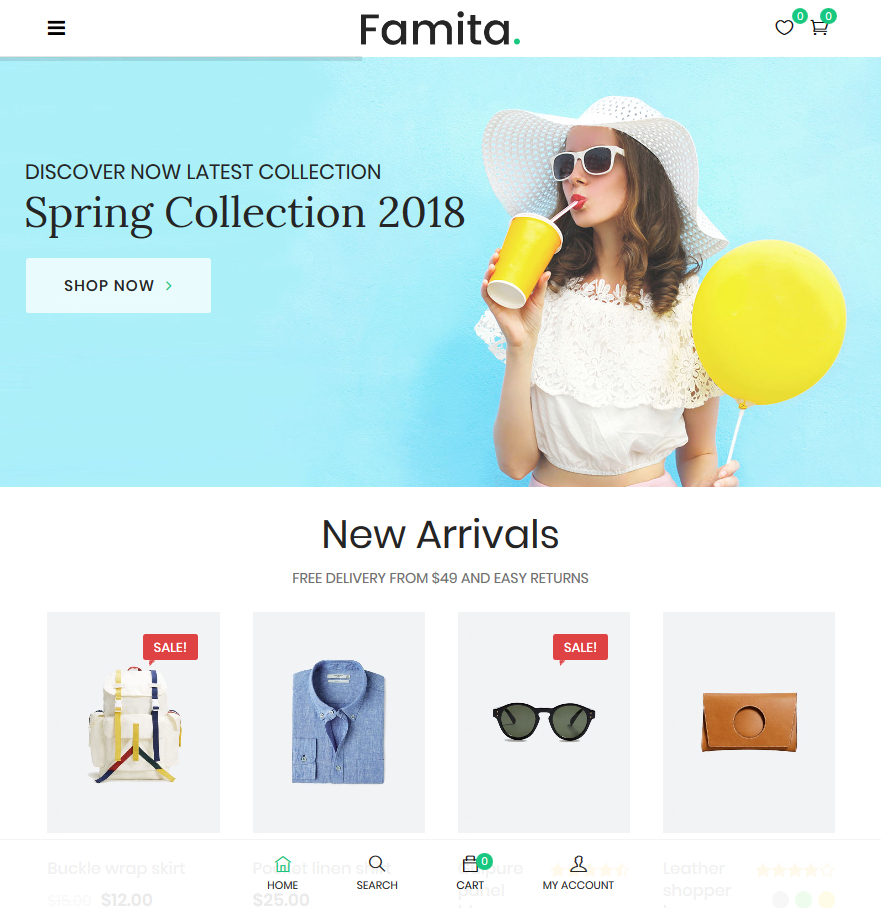
Task: Open the hamburger menu
Action: click(x=56, y=28)
